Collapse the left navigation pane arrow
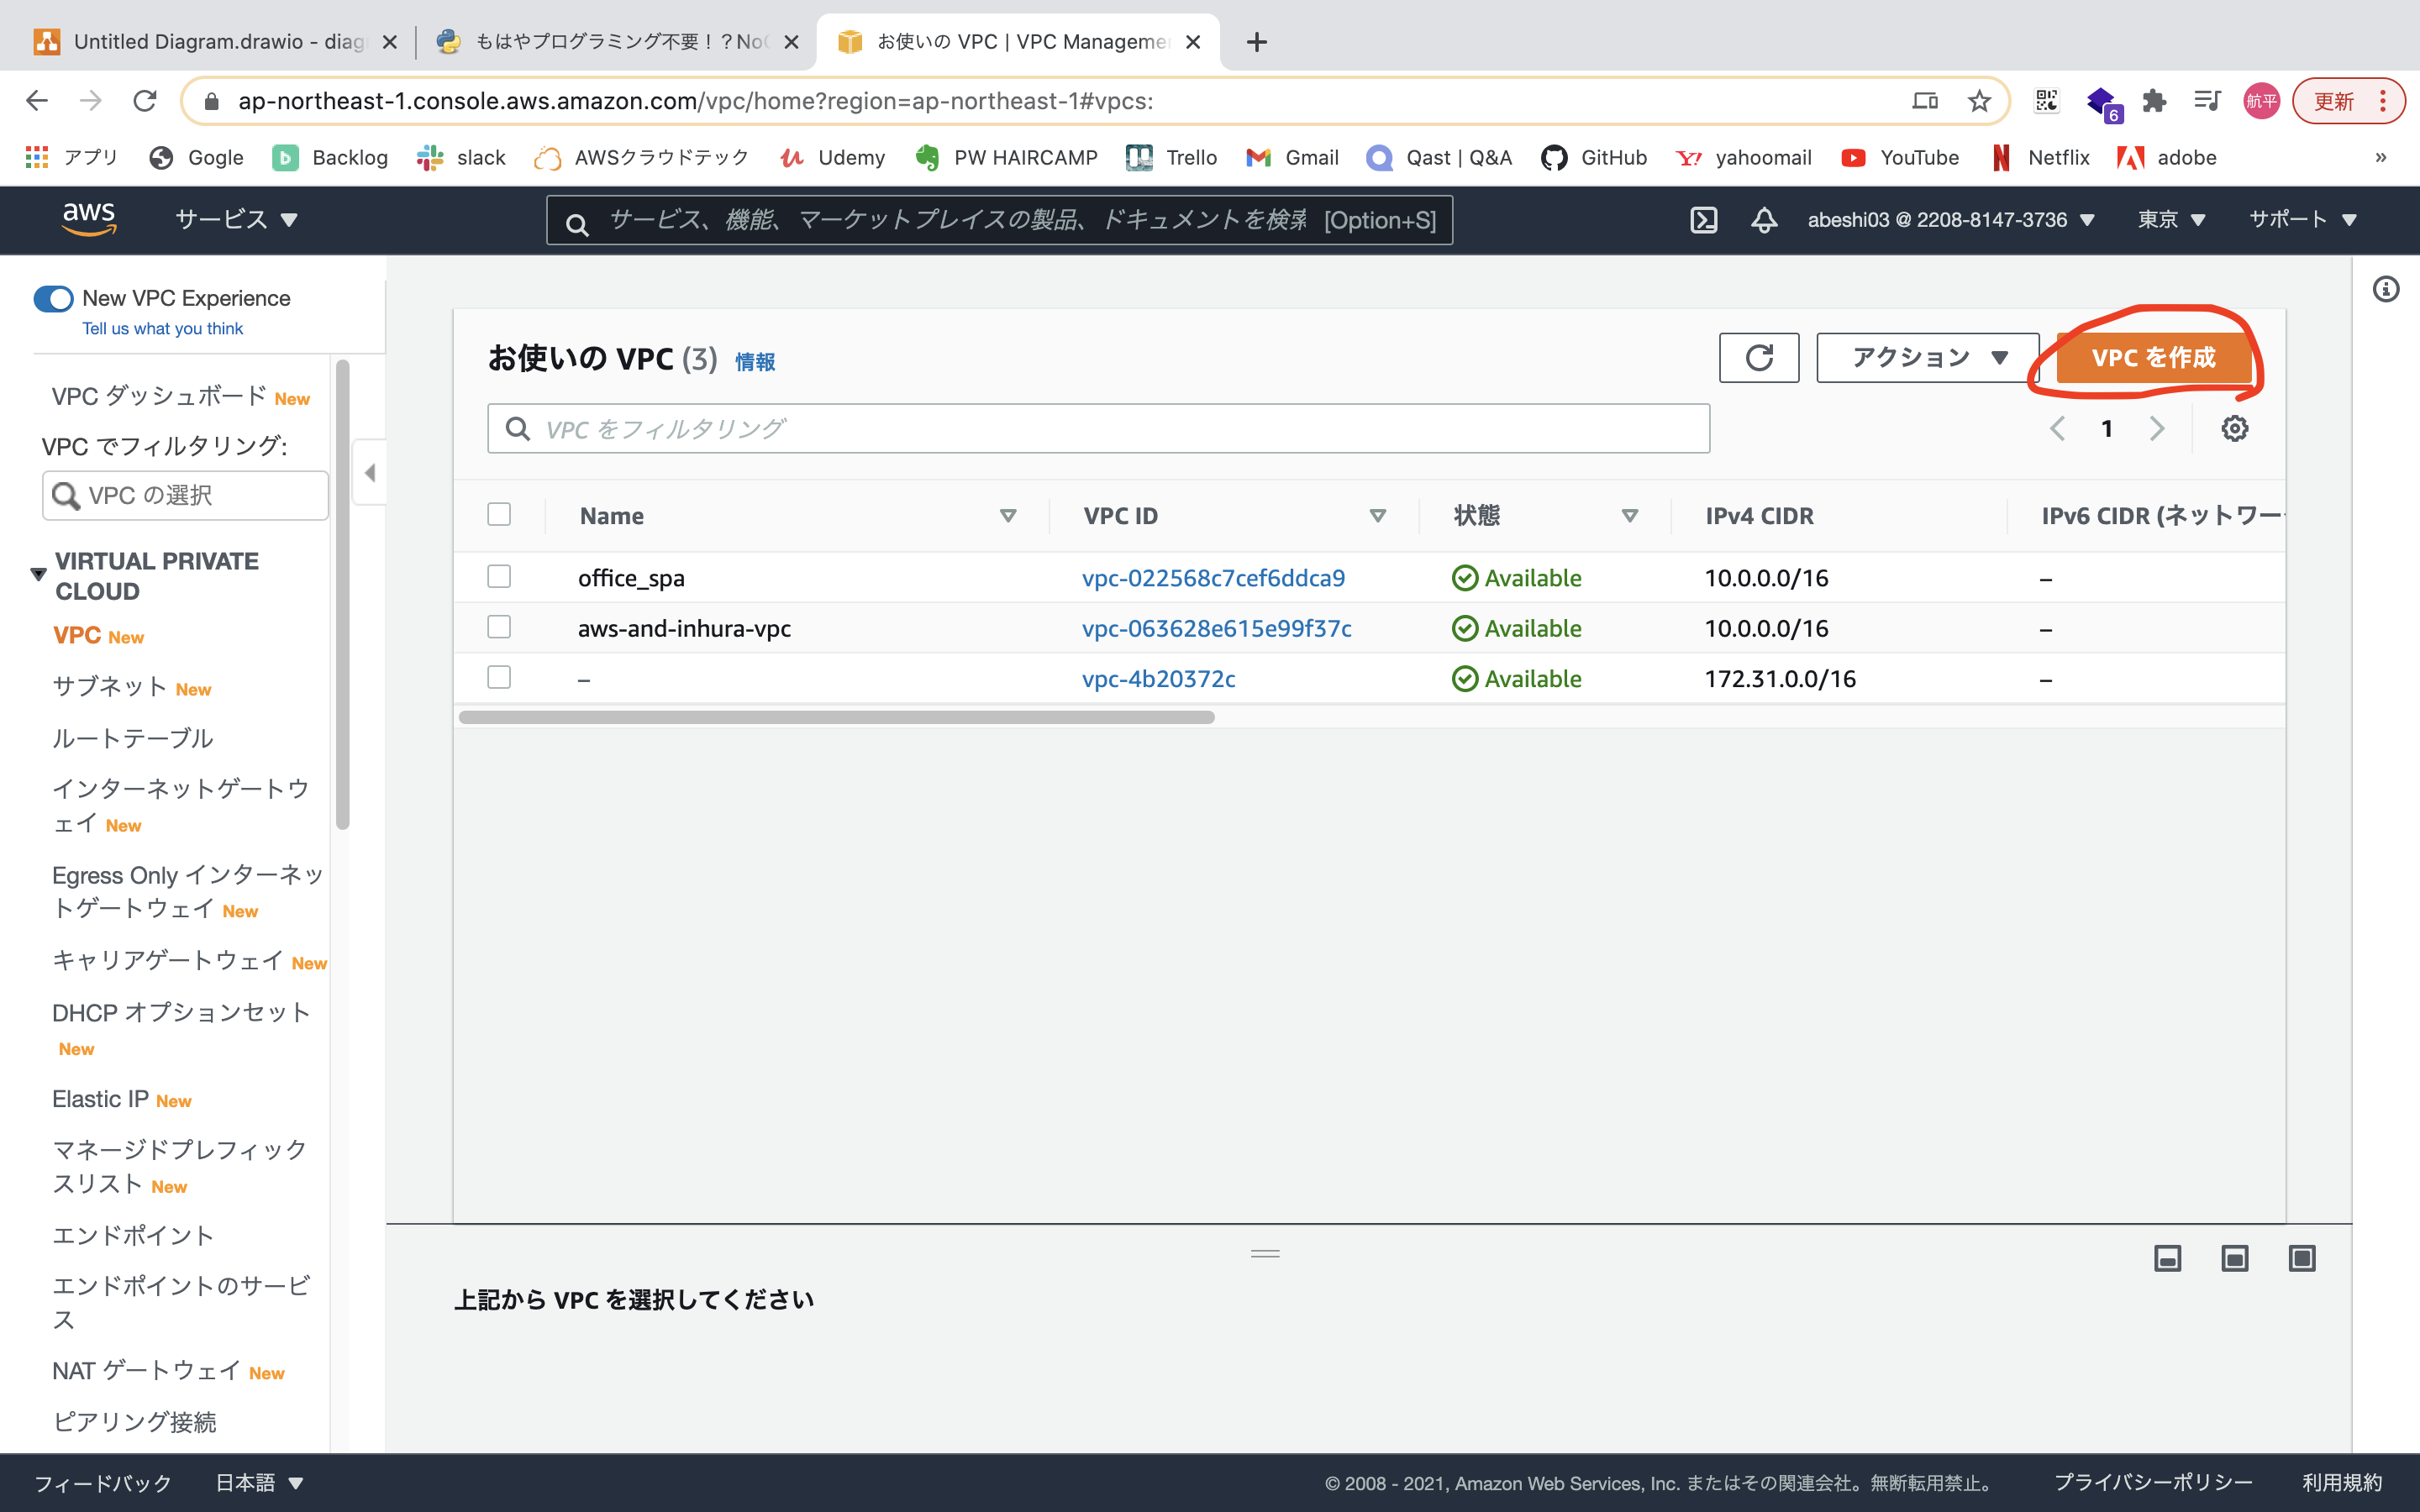 click(370, 473)
